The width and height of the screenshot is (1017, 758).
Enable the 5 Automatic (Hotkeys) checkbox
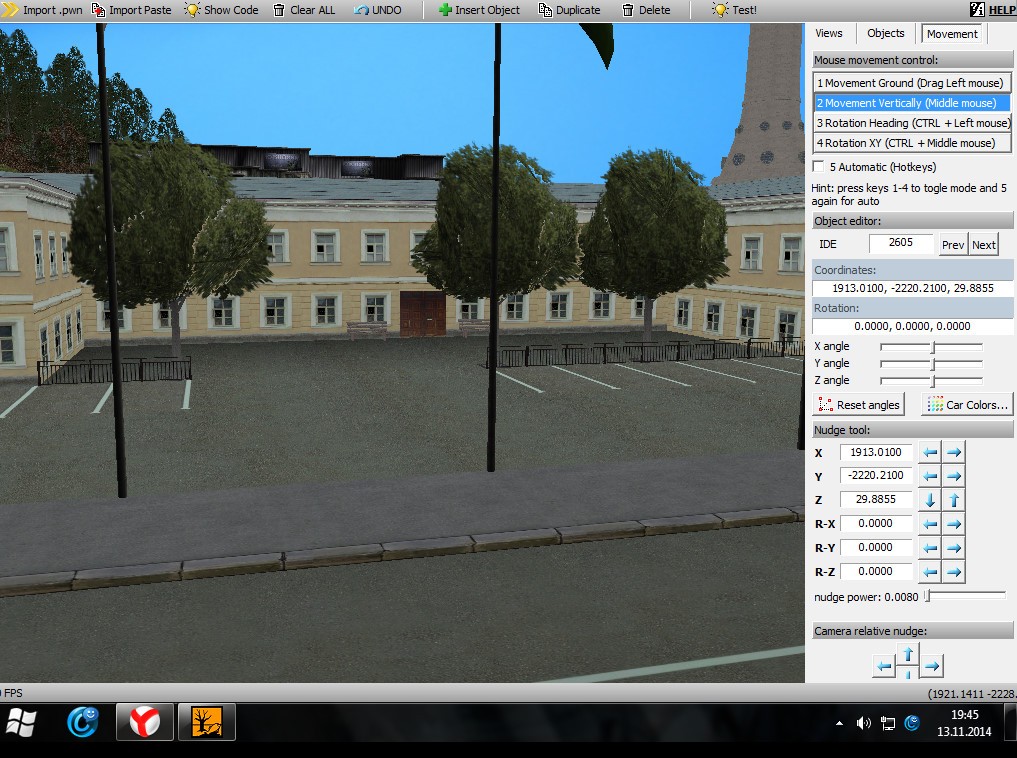[x=820, y=167]
